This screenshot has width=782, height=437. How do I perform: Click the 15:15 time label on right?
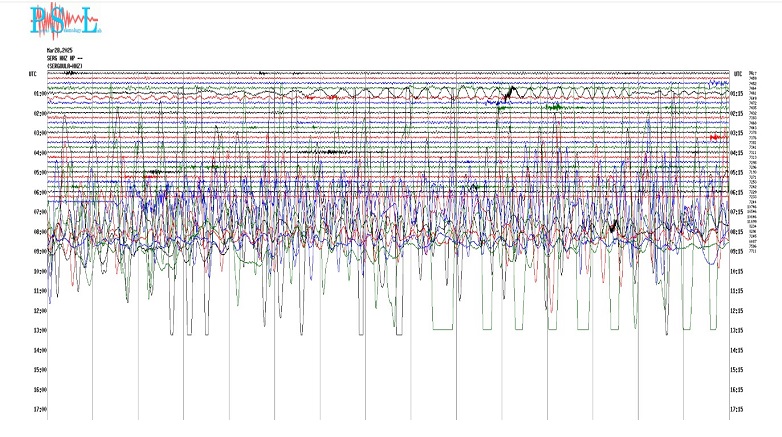pyautogui.click(x=736, y=370)
